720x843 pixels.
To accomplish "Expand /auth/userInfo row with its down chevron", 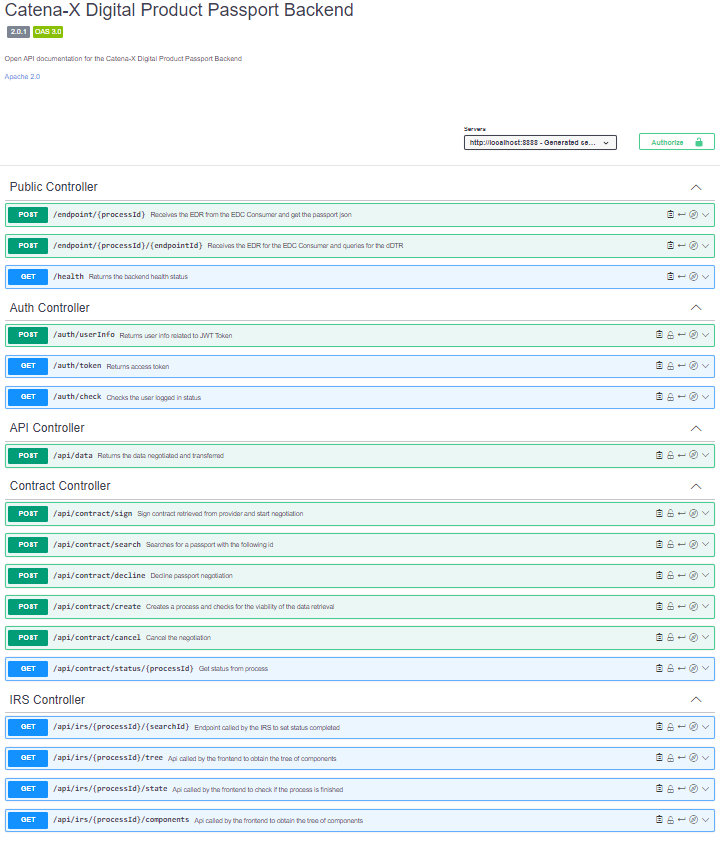I will (x=705, y=334).
